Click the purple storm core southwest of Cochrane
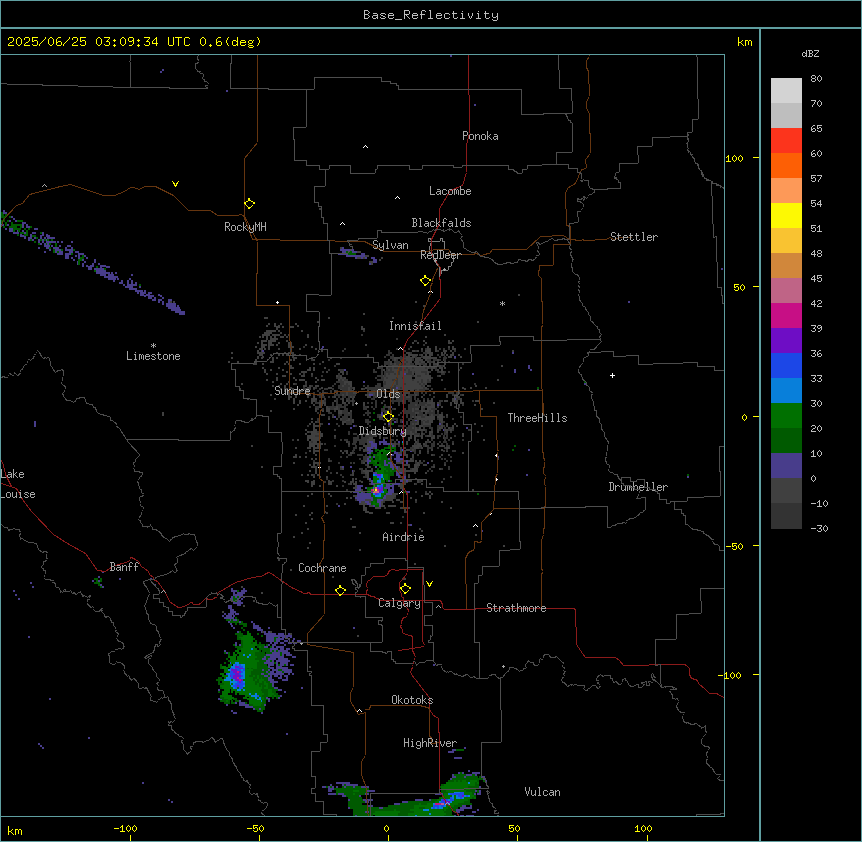The image size is (862, 842). pyautogui.click(x=237, y=674)
